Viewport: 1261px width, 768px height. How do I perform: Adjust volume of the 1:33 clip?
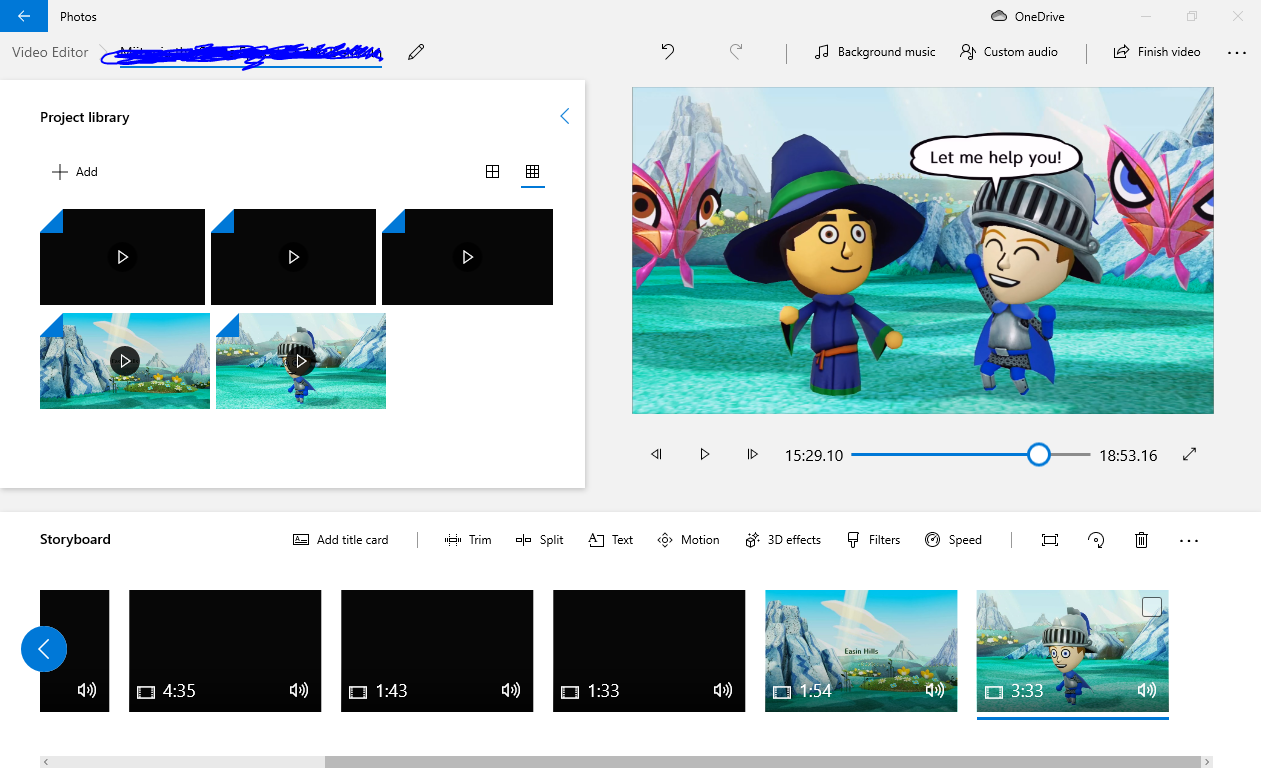pos(722,690)
